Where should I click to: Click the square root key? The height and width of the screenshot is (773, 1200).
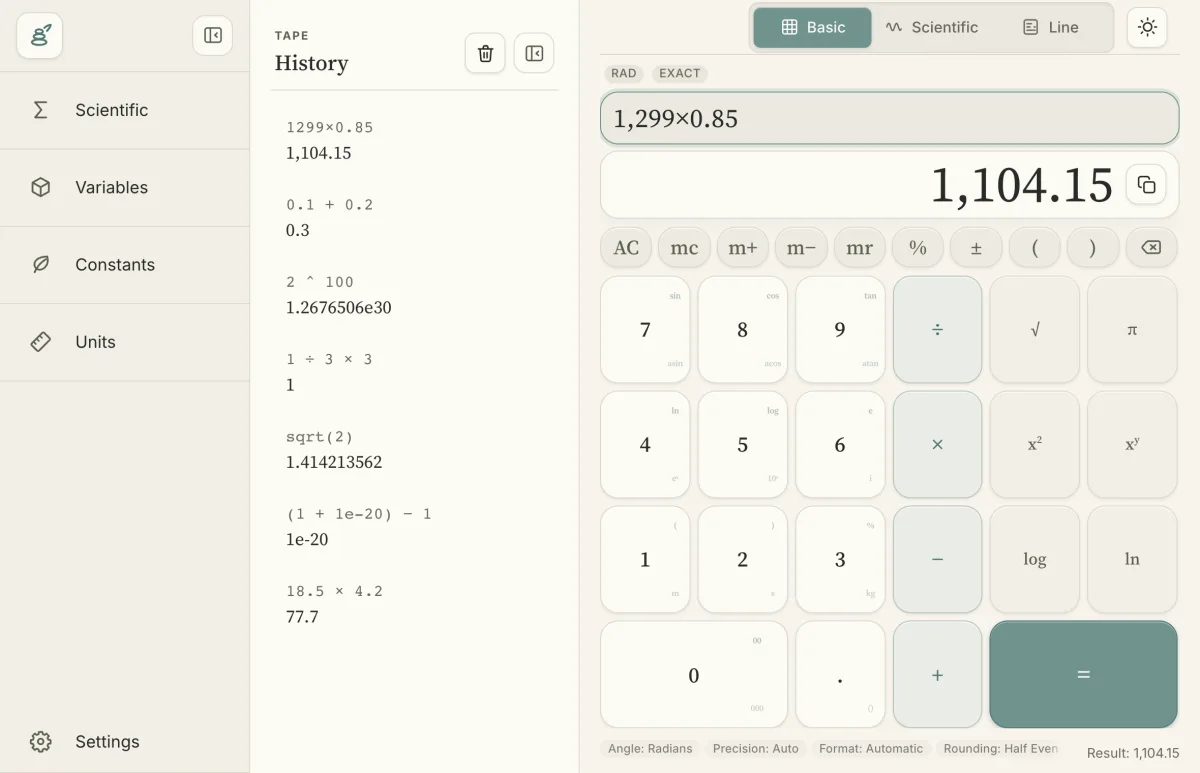point(1035,329)
